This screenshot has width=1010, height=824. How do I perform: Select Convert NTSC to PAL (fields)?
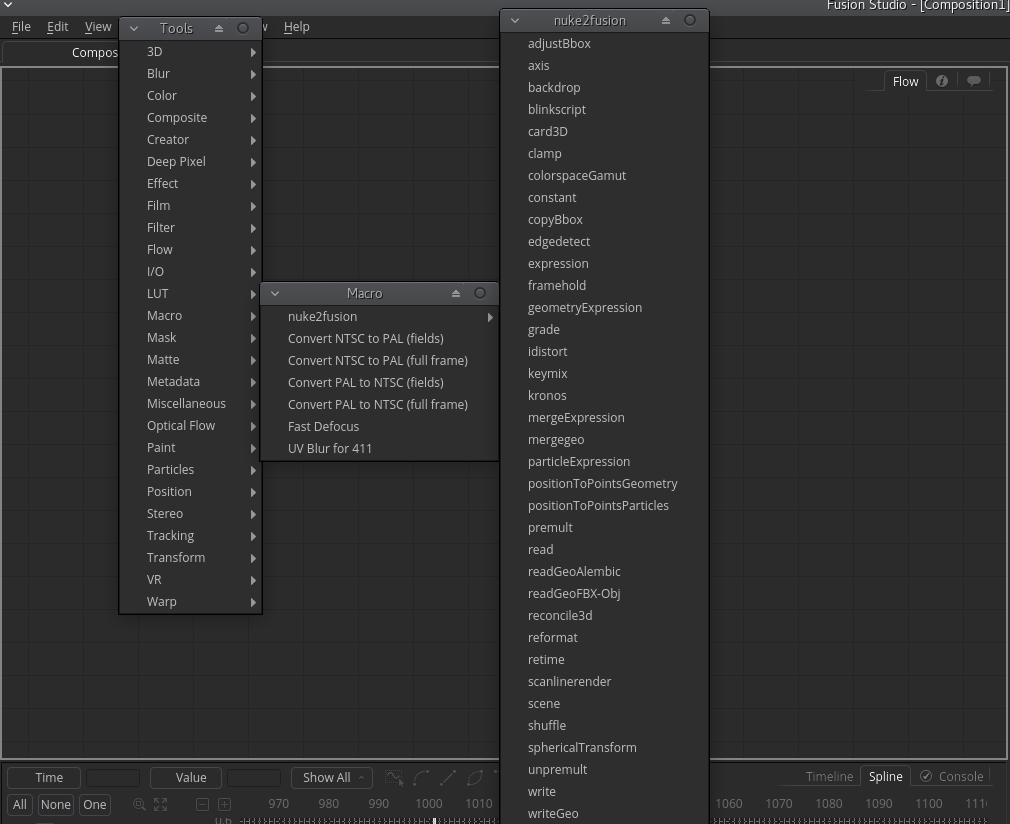(x=379, y=338)
